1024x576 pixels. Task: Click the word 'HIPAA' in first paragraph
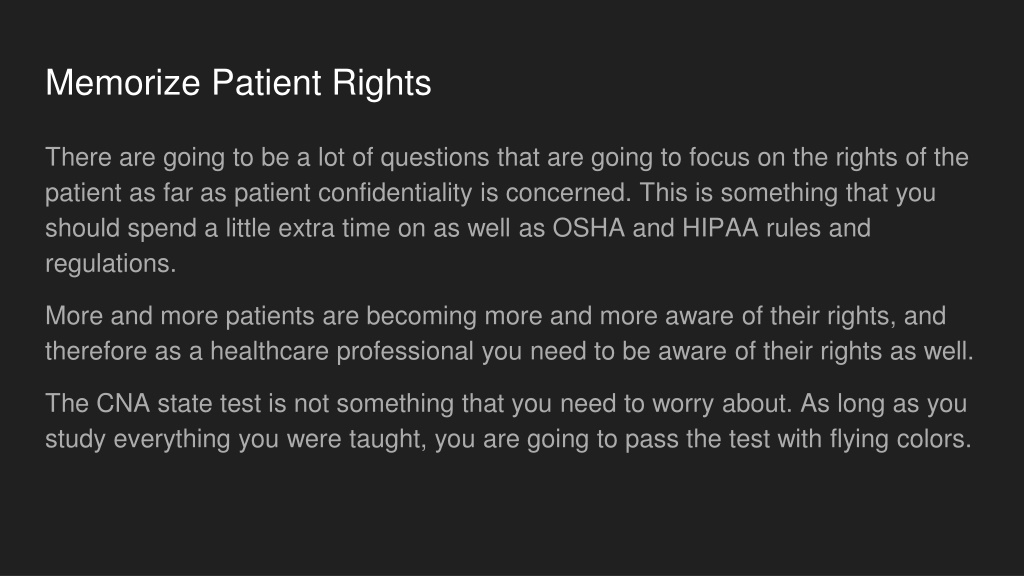[x=720, y=228]
